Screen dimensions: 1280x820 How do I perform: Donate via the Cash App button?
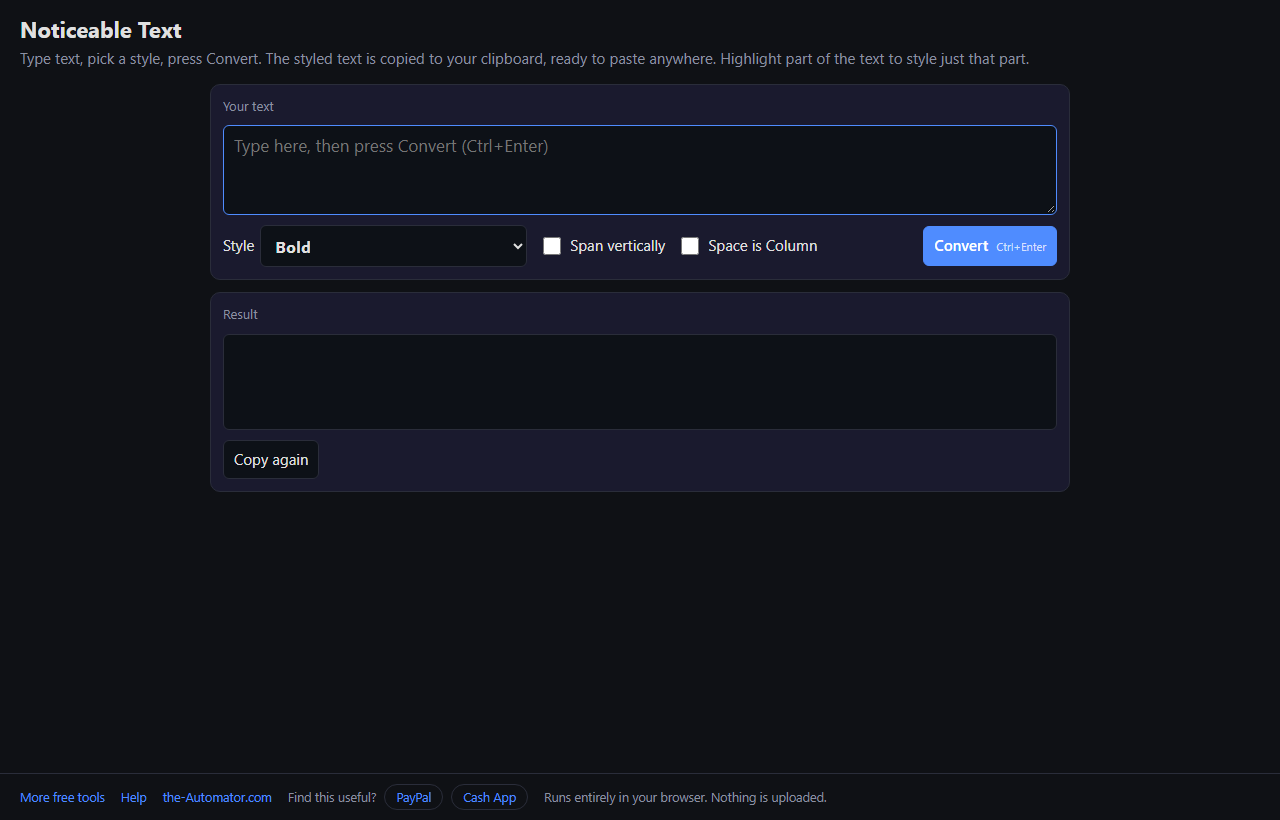click(489, 797)
